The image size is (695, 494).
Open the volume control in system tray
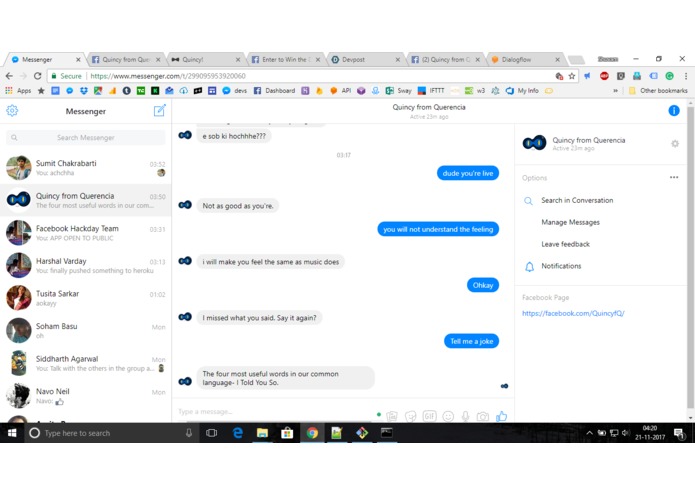pos(625,433)
